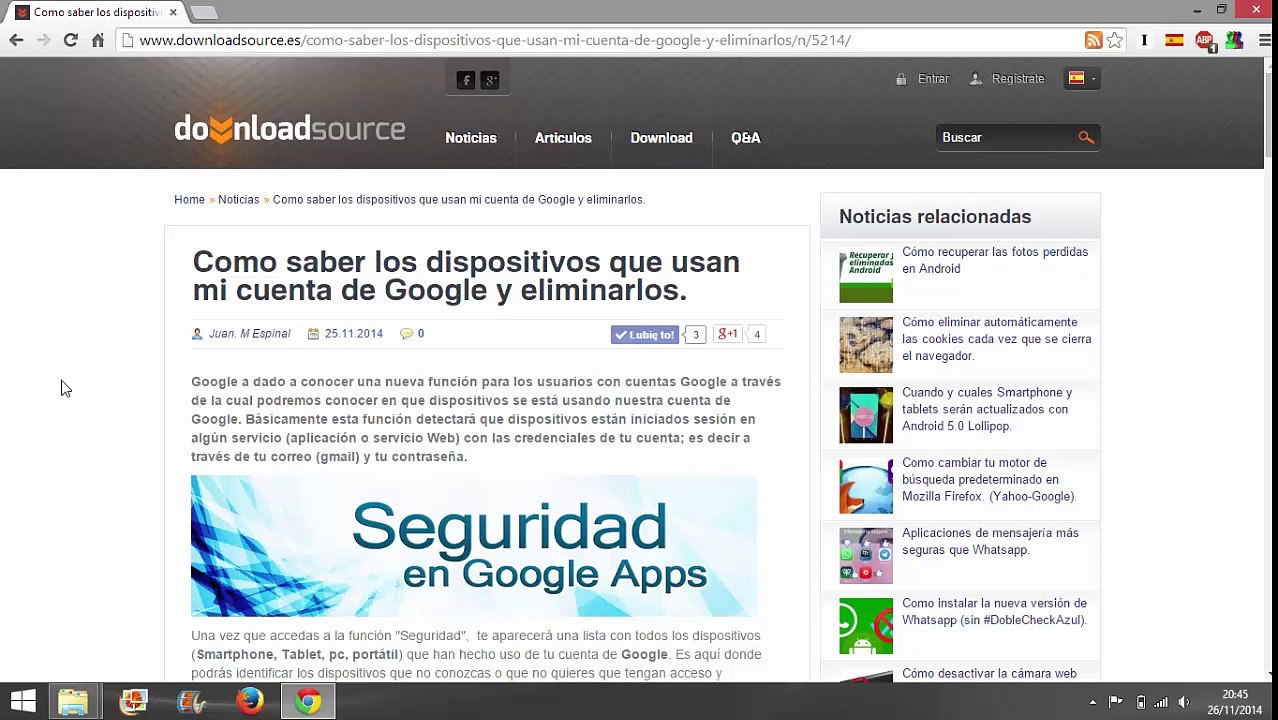Click the article date 25.11.2014
Viewport: 1278px width, 720px height.
(354, 333)
